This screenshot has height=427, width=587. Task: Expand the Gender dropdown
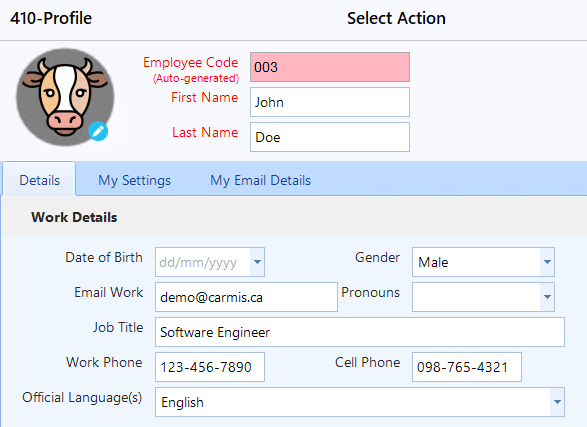[x=547, y=262]
